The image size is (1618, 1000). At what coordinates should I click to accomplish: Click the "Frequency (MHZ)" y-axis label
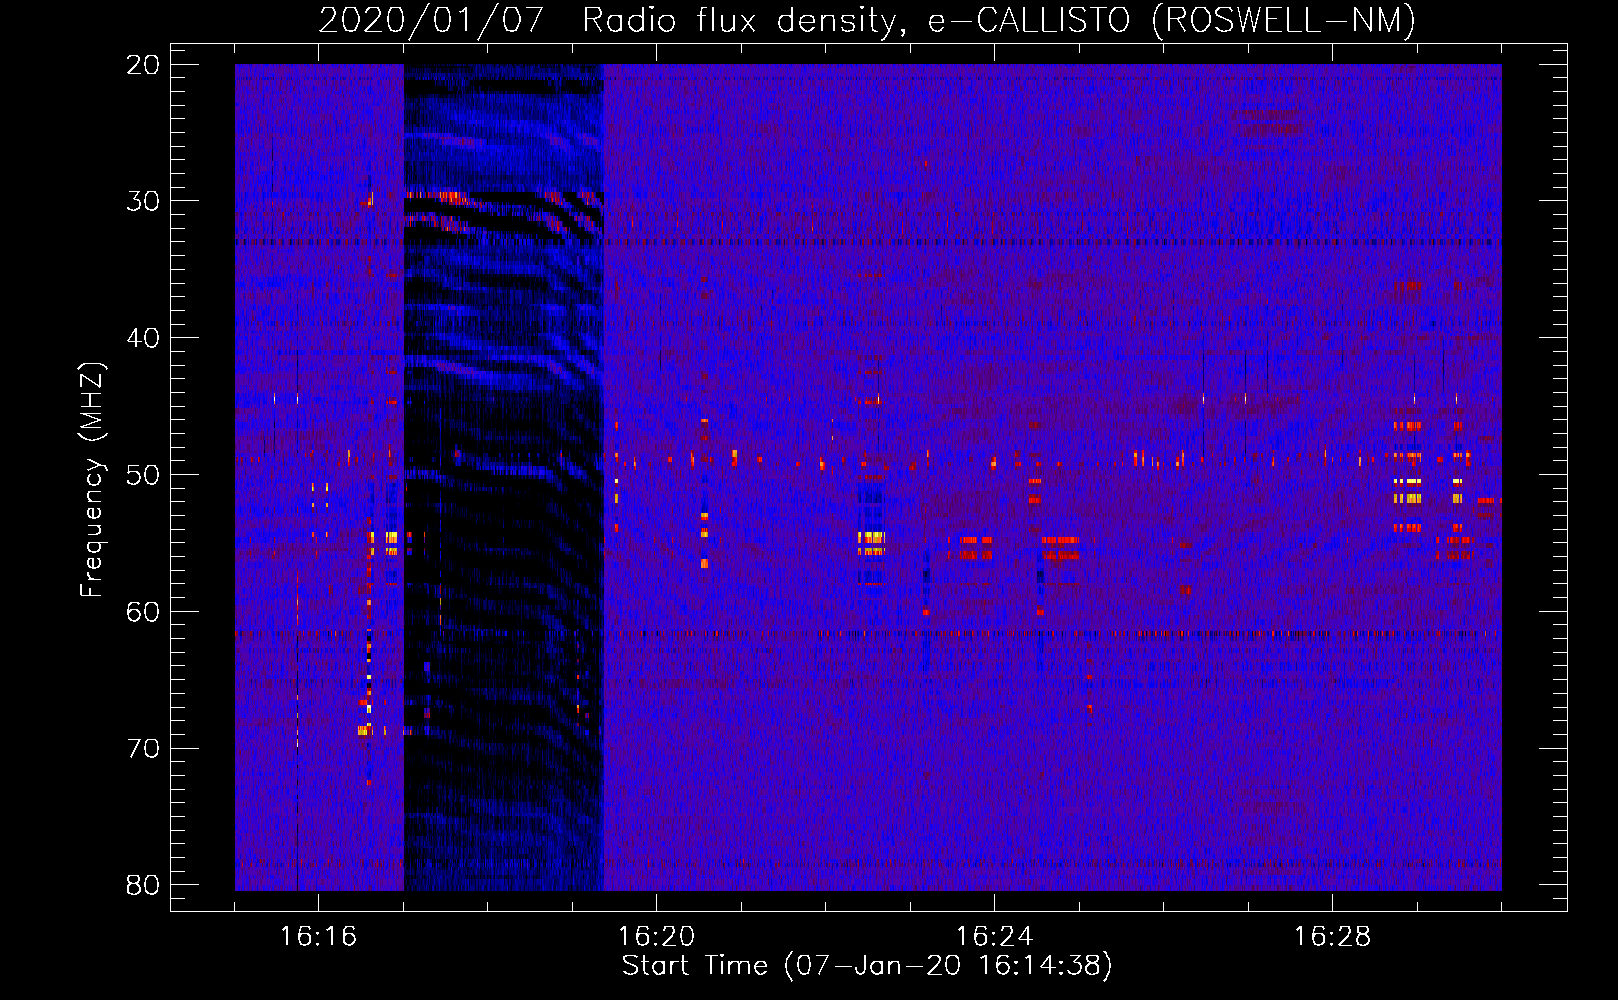pos(92,479)
